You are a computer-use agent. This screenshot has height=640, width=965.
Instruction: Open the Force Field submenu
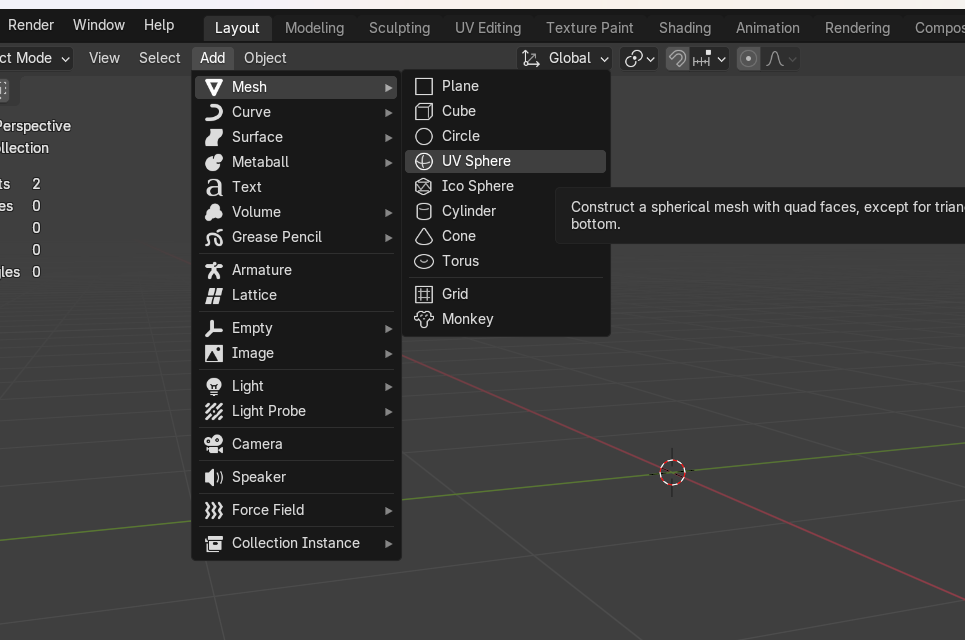(296, 510)
